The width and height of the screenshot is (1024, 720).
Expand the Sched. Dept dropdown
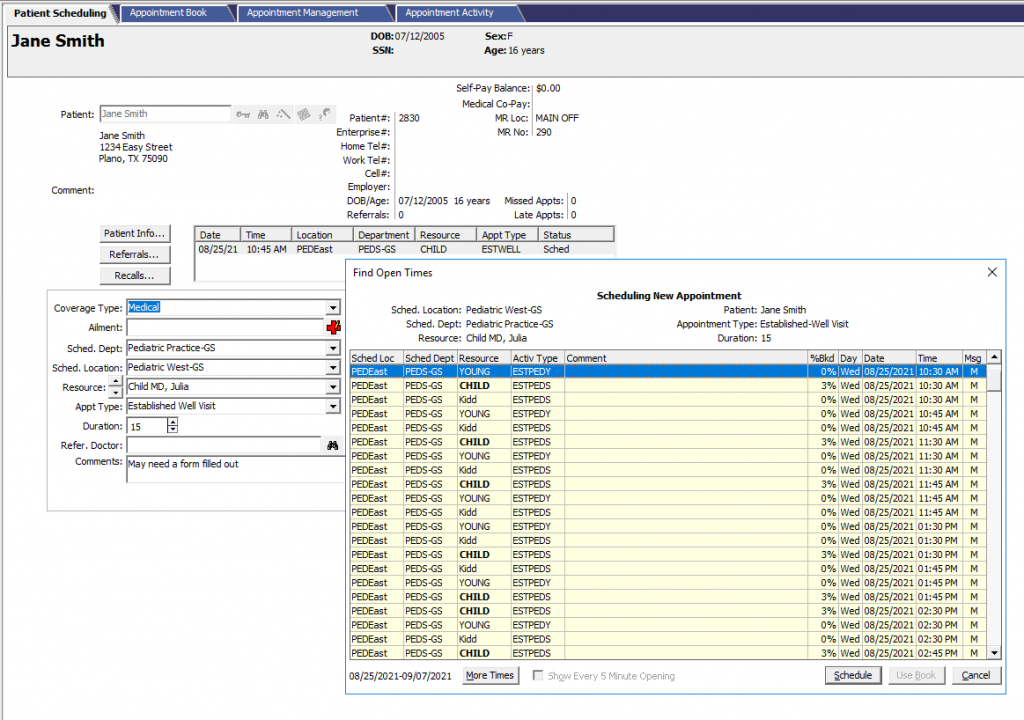click(333, 348)
